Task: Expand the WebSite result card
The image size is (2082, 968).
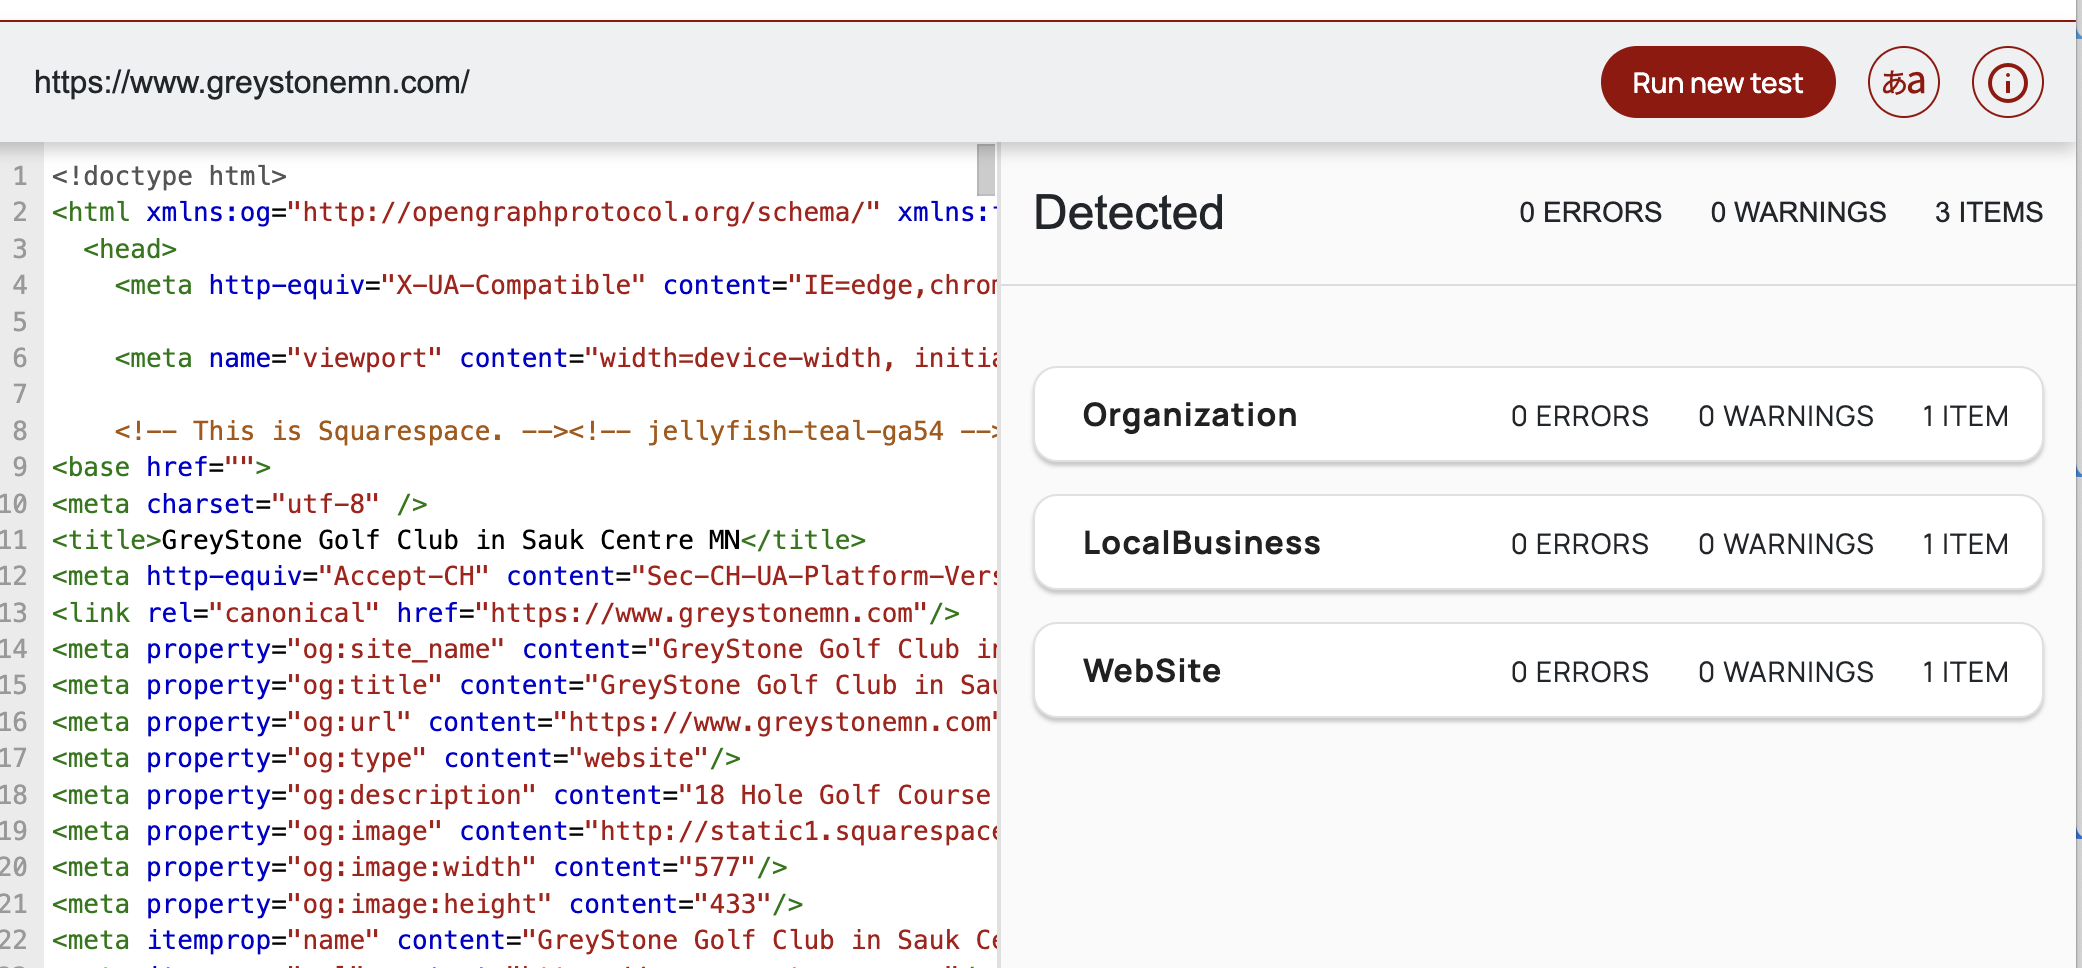Action: click(x=1538, y=671)
